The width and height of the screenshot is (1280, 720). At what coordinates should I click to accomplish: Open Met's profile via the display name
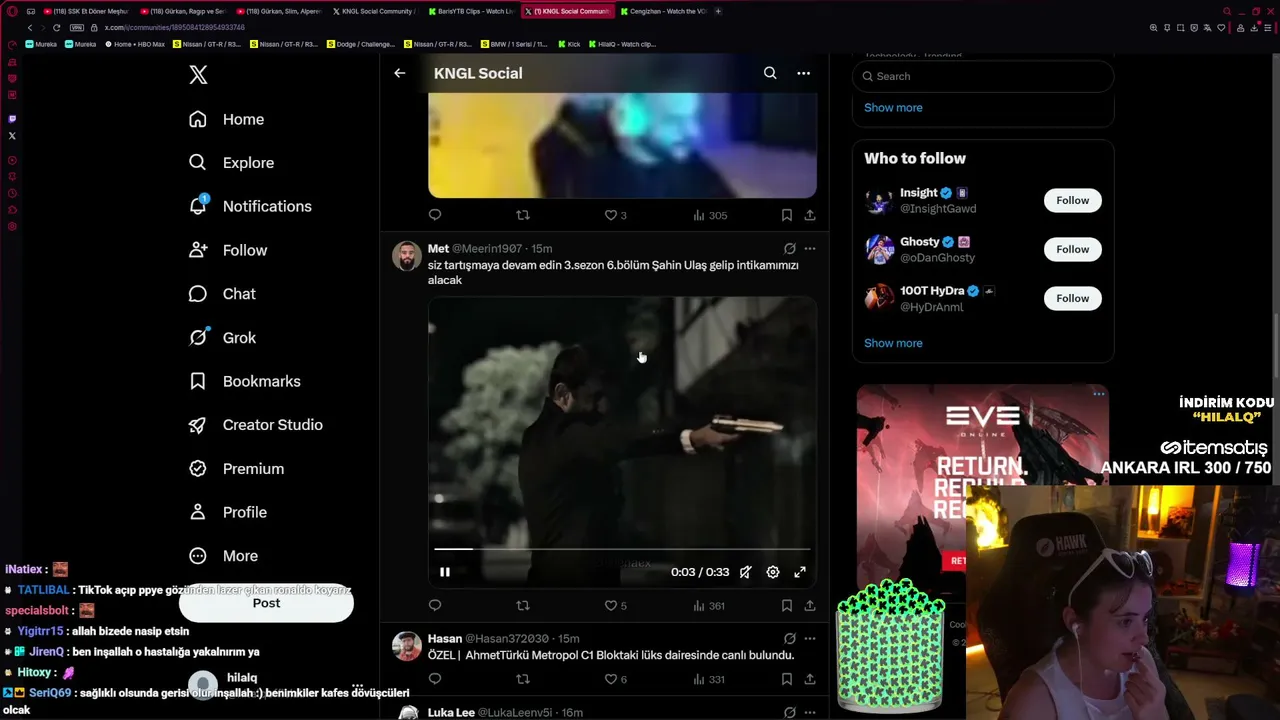click(438, 249)
